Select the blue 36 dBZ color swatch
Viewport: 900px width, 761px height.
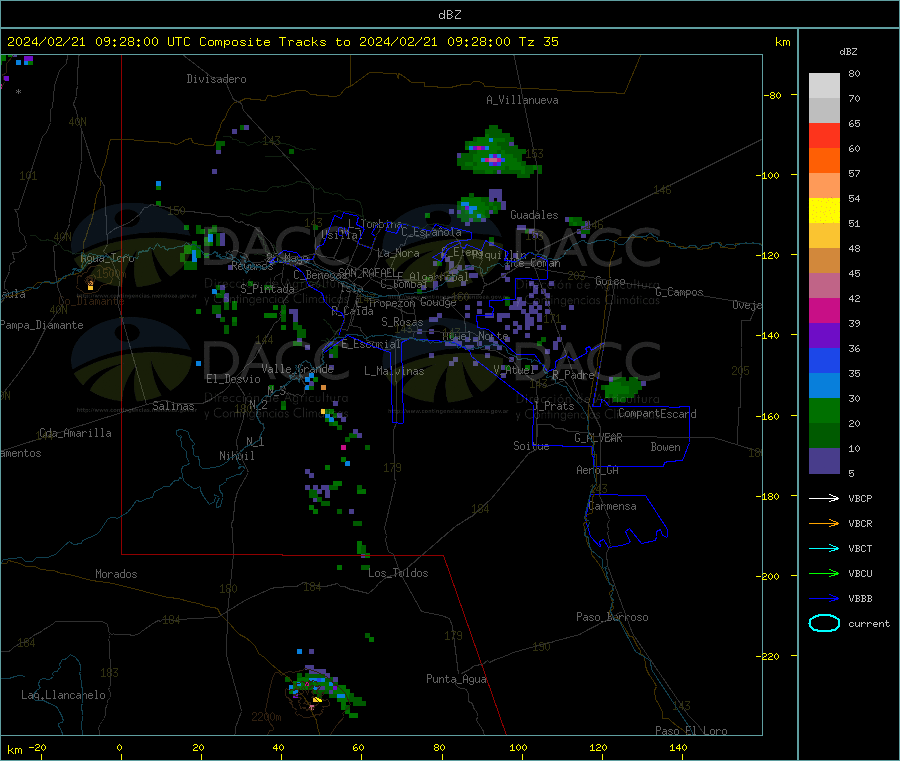824,360
